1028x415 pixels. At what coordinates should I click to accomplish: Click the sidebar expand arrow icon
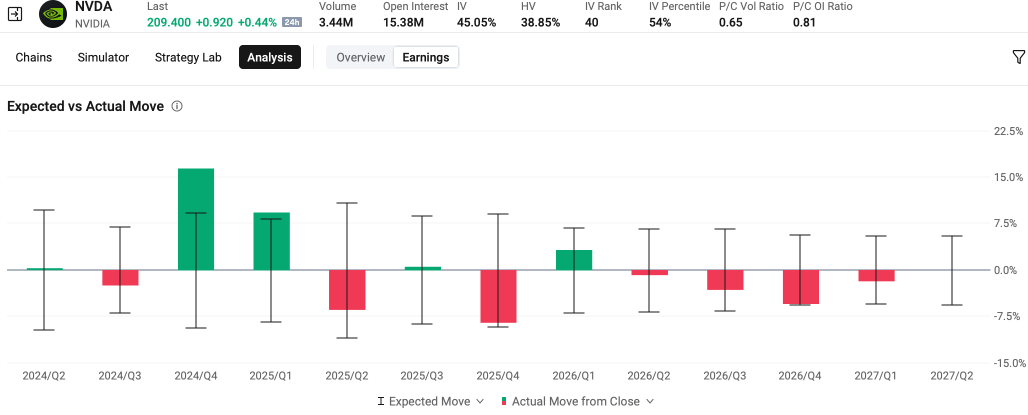15,14
